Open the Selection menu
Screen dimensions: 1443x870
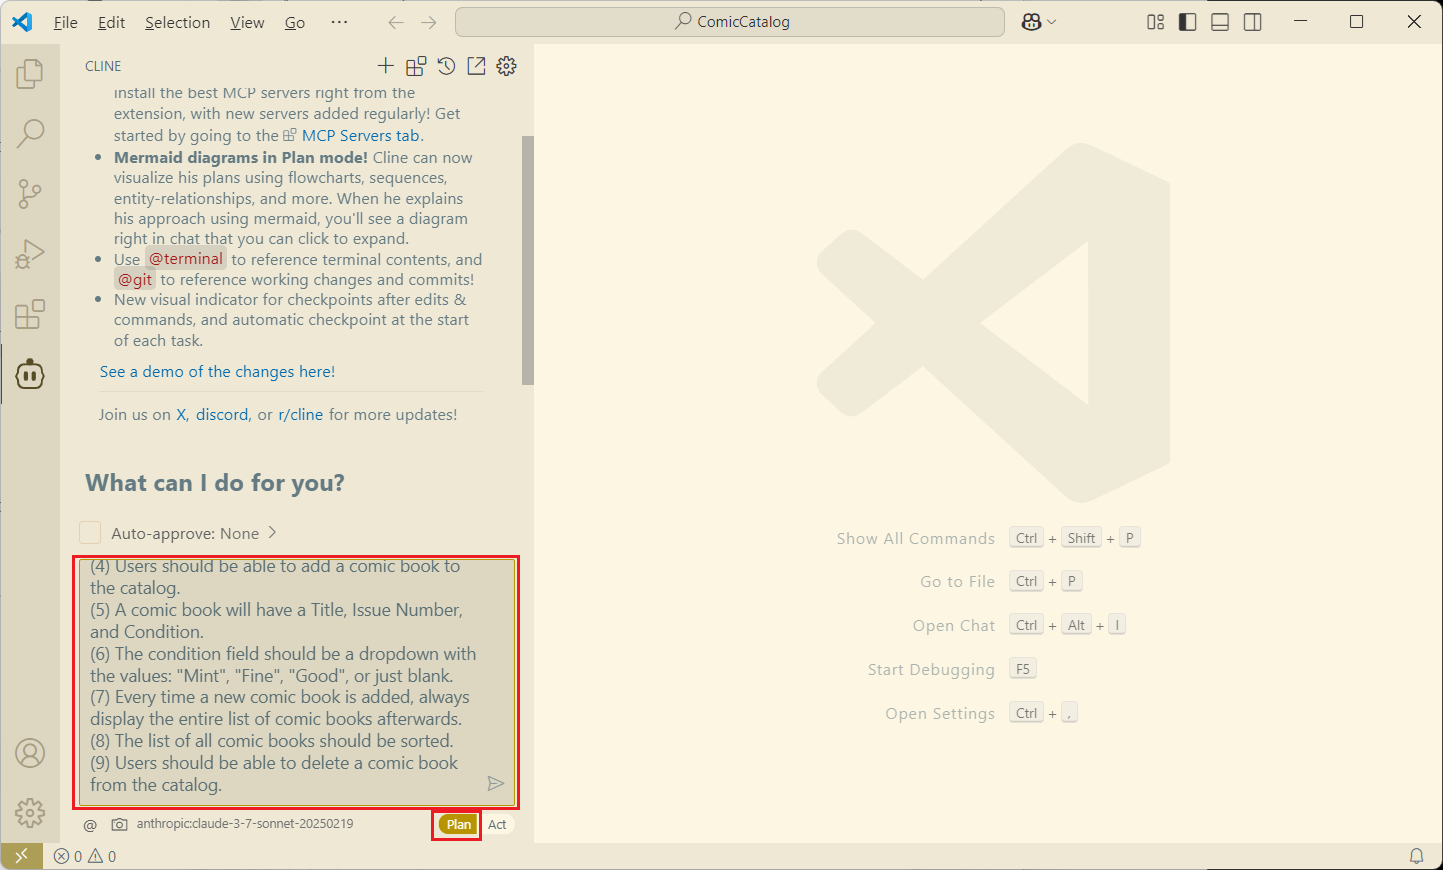177,22
